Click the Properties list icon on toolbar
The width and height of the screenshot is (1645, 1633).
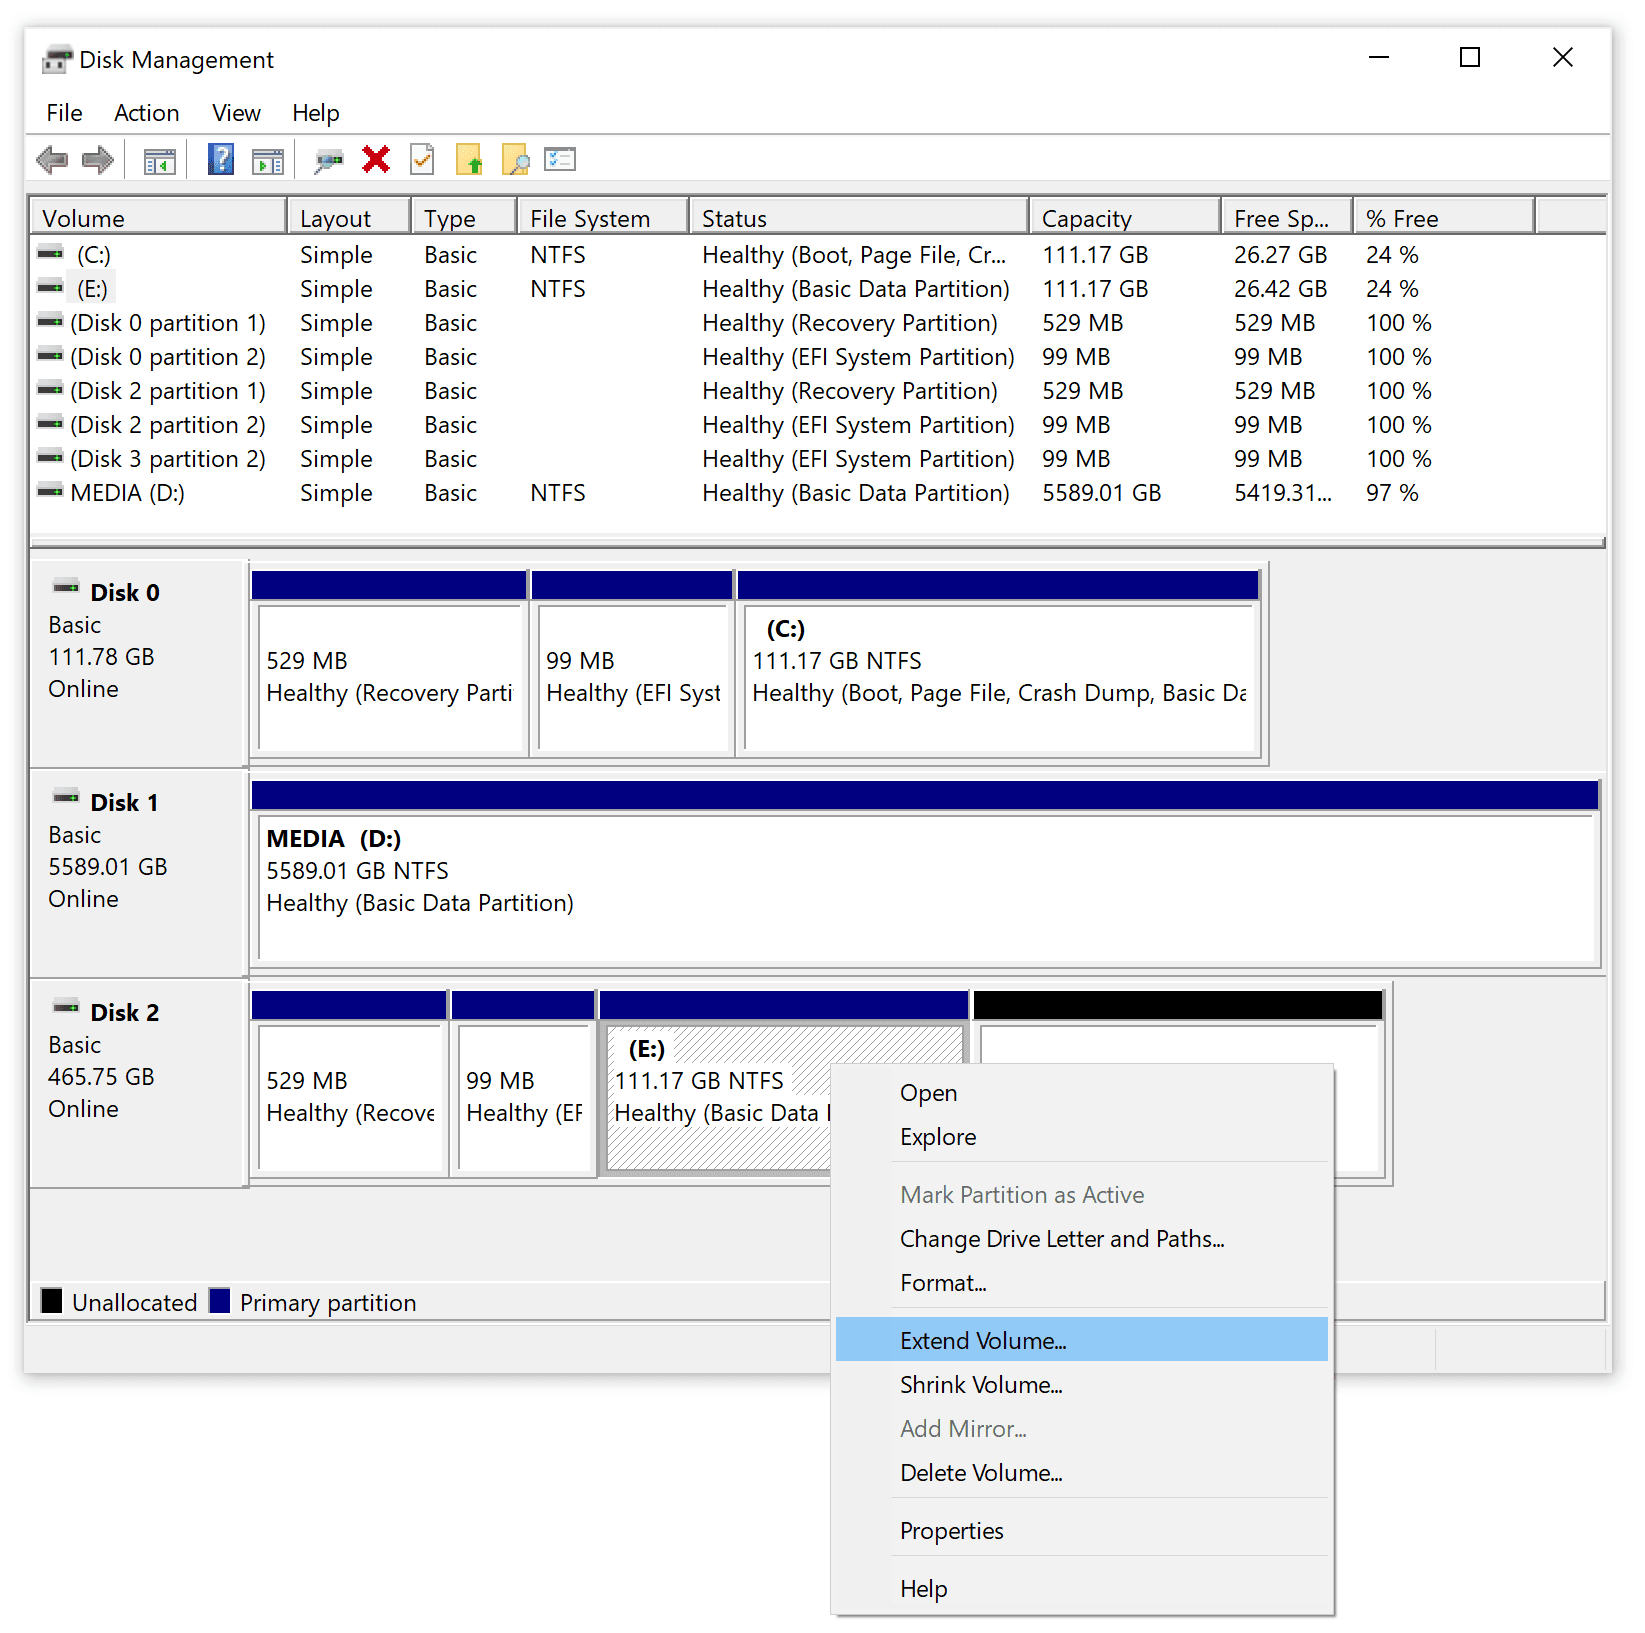point(560,159)
